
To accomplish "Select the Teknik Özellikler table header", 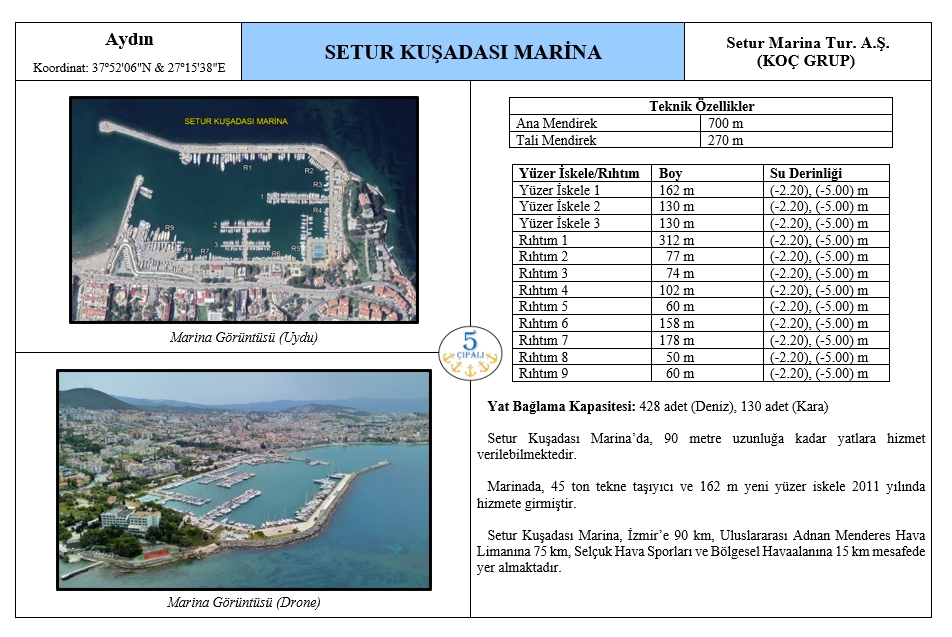I will 701,106.
